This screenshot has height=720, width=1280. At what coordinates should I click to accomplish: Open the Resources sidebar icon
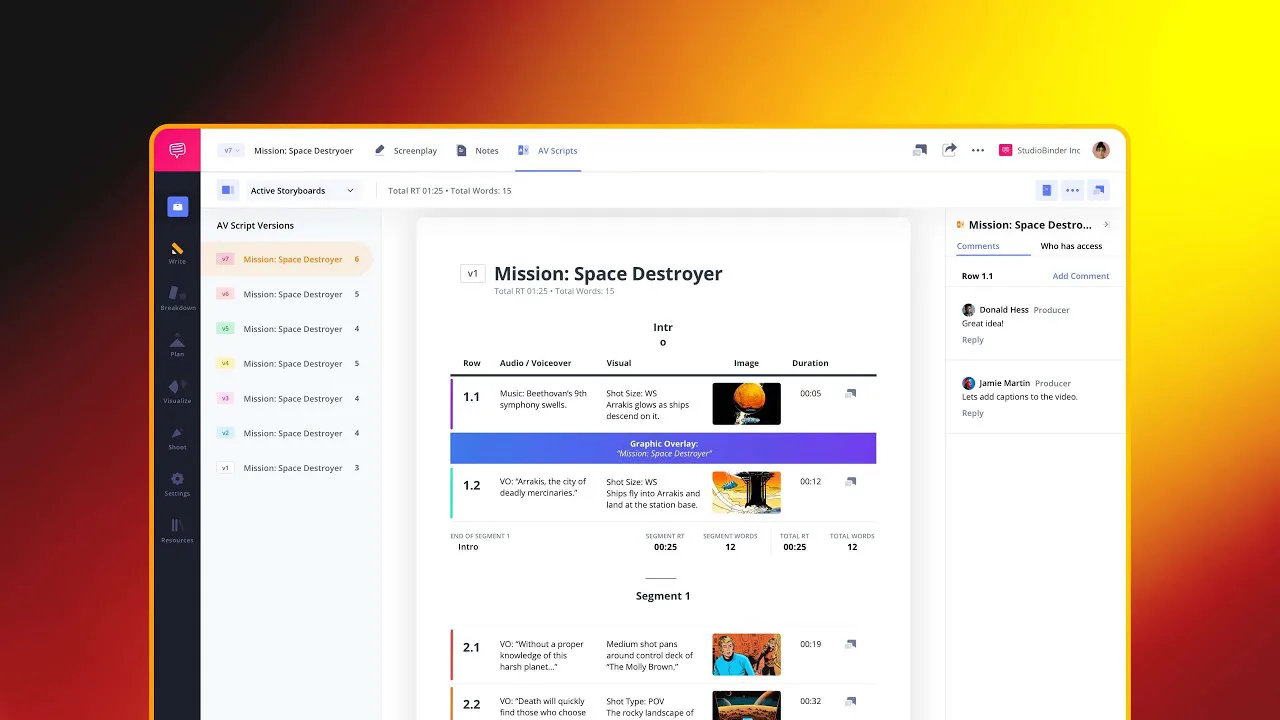tap(177, 531)
